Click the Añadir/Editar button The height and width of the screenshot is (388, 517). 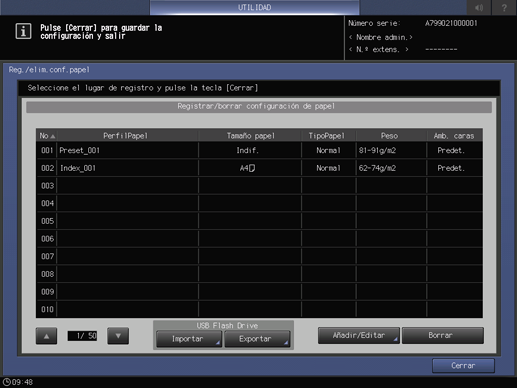point(359,335)
